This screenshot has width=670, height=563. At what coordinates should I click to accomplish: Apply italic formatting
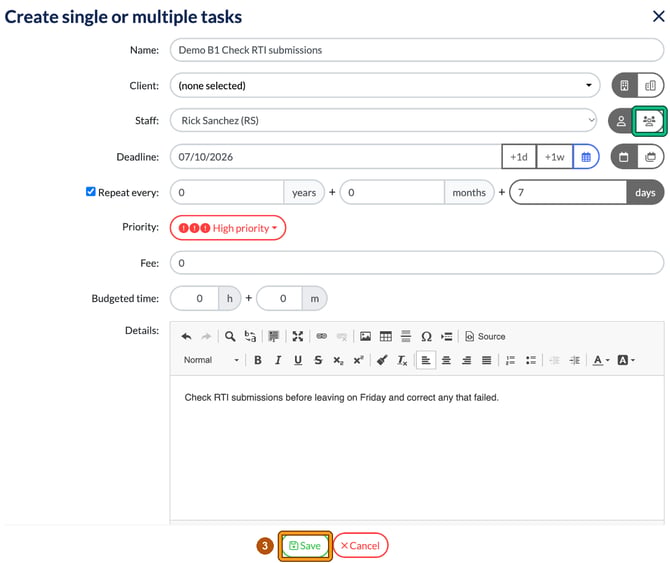pos(278,360)
